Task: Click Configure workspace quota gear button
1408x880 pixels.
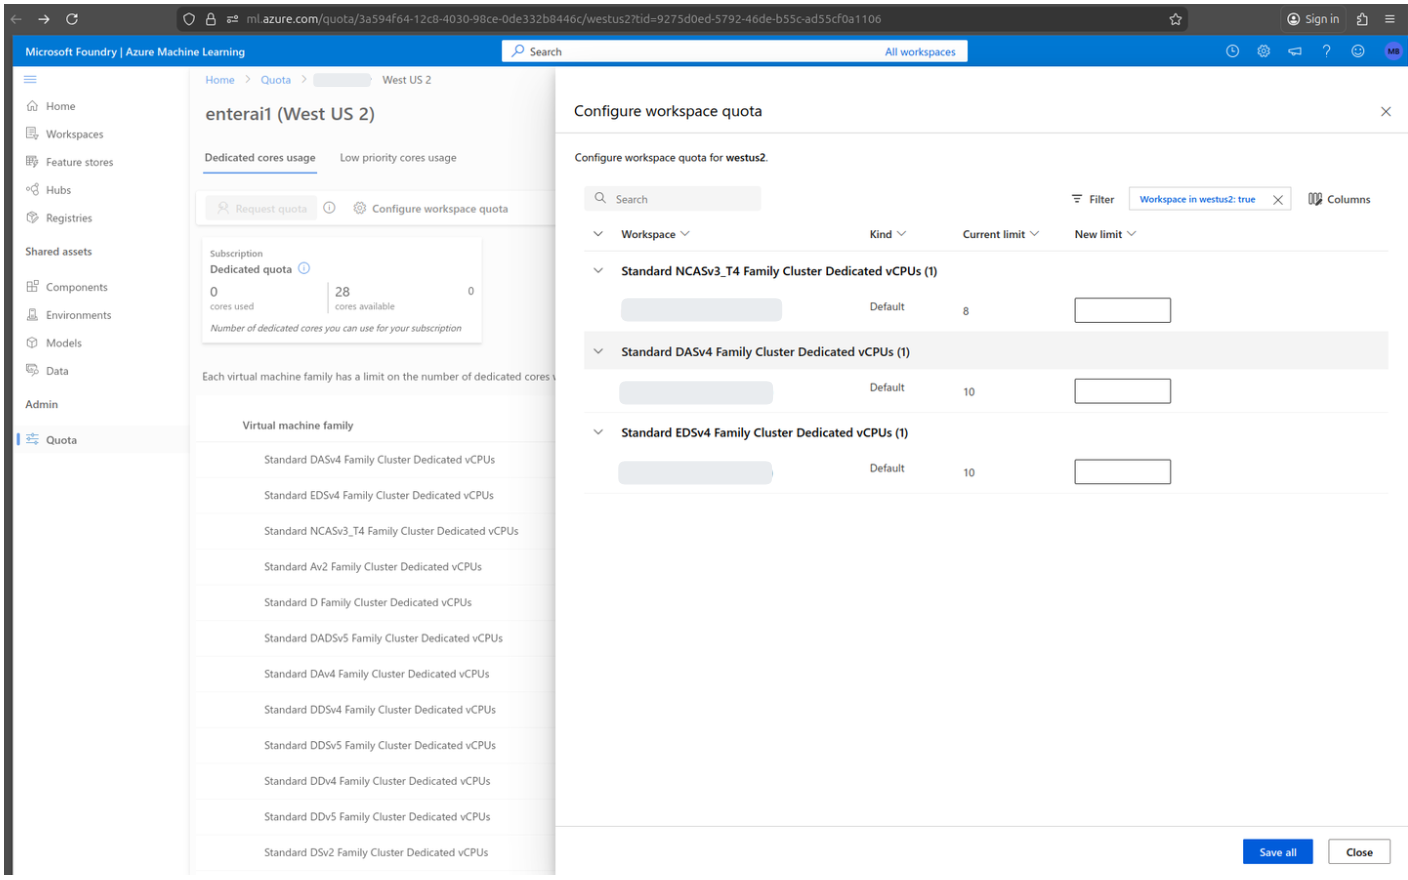Action: (430, 208)
